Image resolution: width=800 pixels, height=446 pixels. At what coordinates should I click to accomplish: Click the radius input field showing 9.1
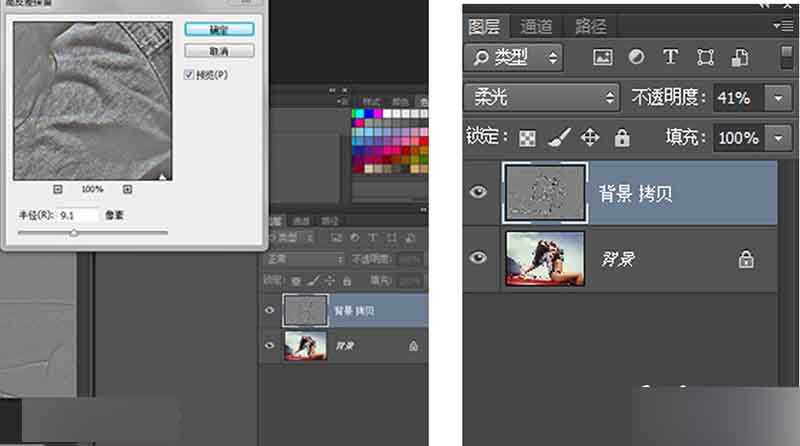(x=78, y=215)
